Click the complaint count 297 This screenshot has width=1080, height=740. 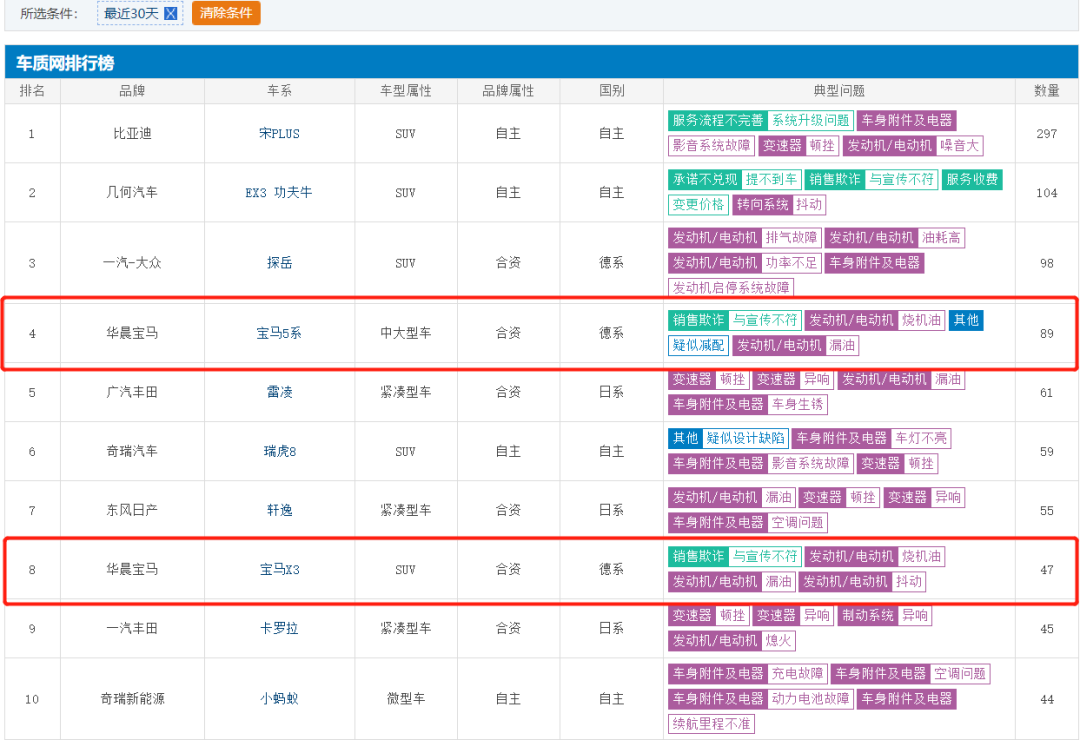[1046, 134]
